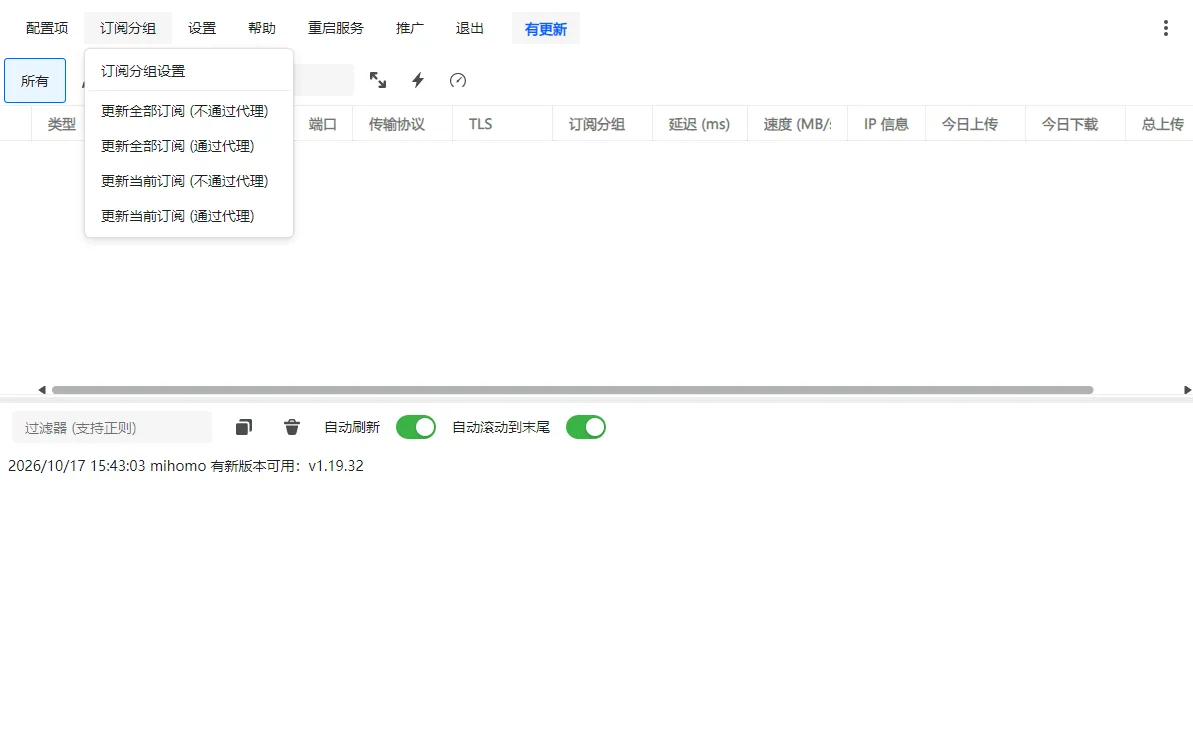
Task: Open the 设置 menu
Action: click(202, 28)
